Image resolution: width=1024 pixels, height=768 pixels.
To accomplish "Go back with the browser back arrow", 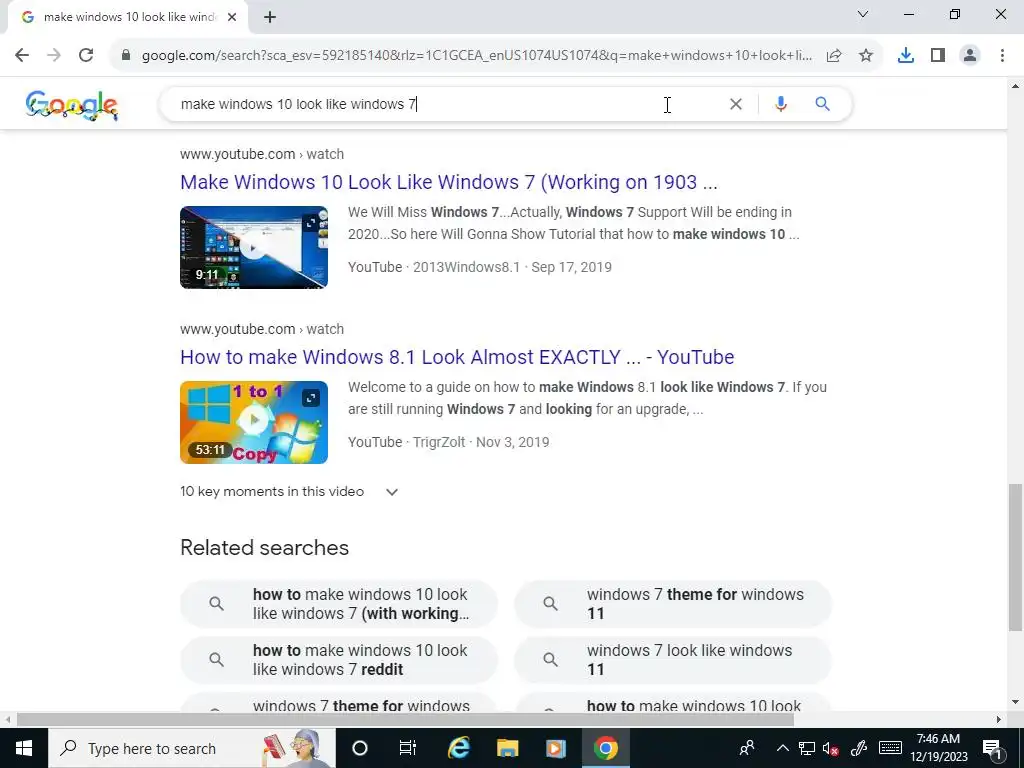I will (x=22, y=56).
